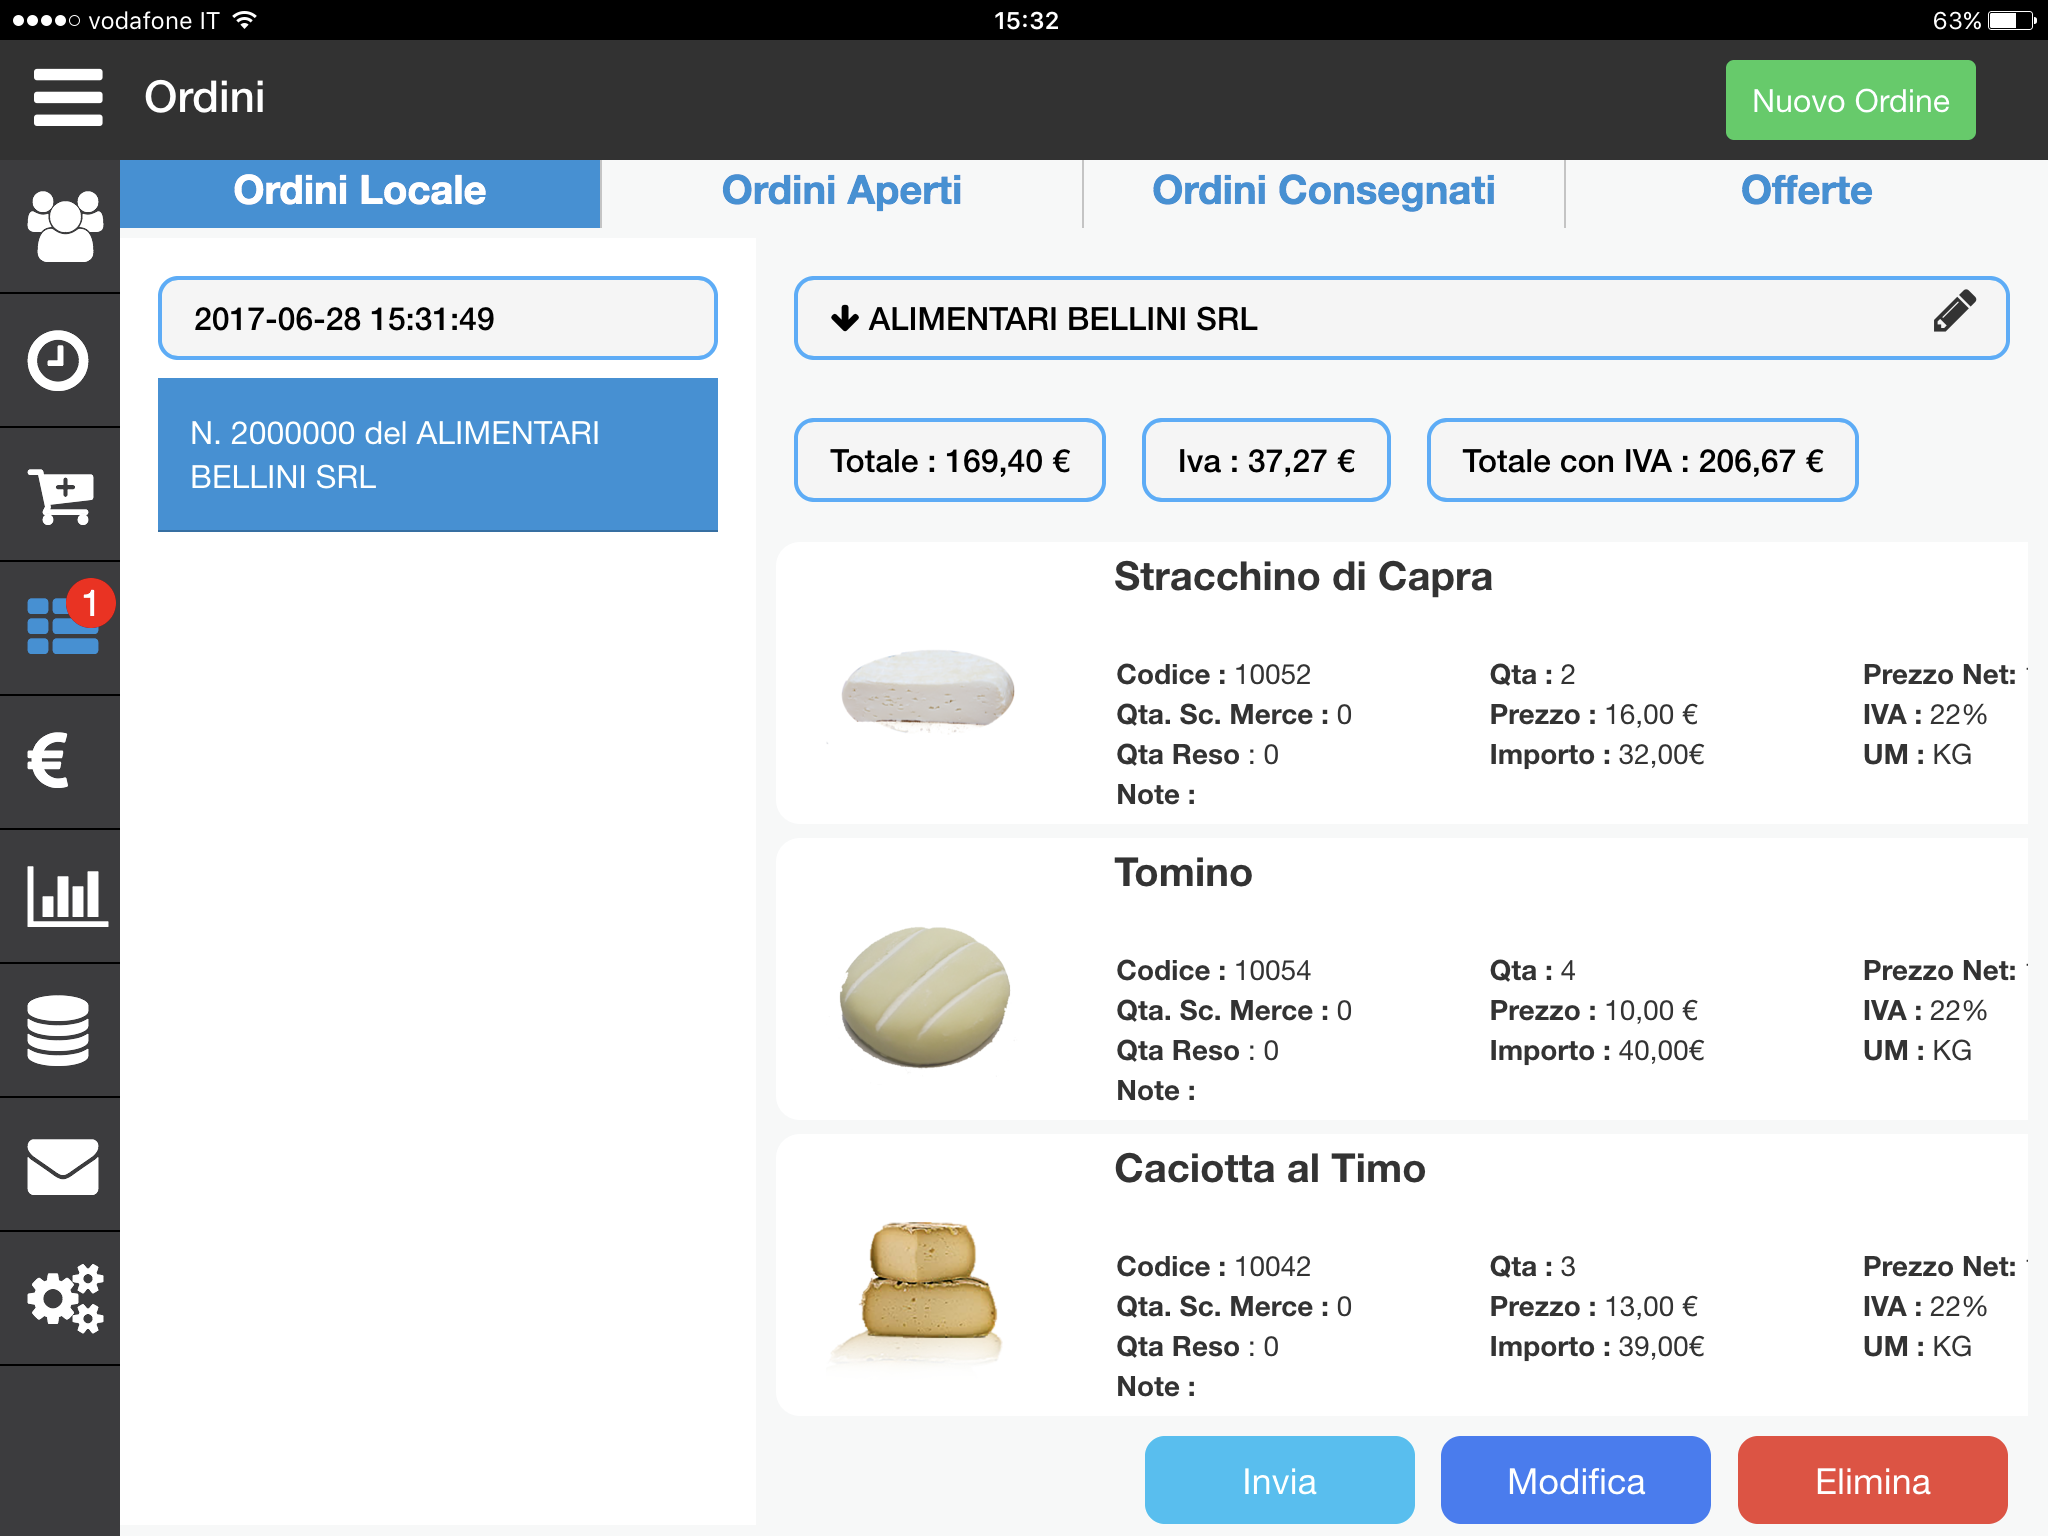Screen dimensions: 2048x1536
Task: Open the euro payments icon in sidebar
Action: click(x=48, y=761)
